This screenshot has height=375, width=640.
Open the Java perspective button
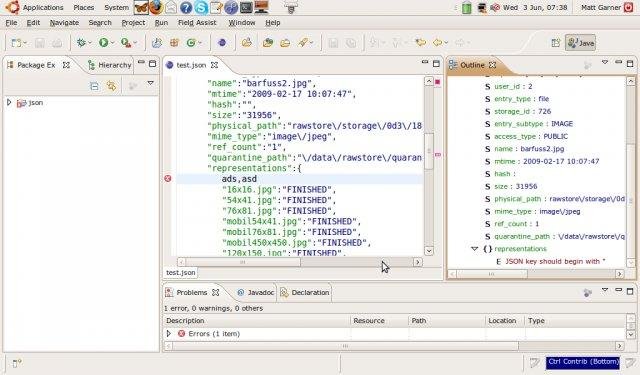[580, 43]
